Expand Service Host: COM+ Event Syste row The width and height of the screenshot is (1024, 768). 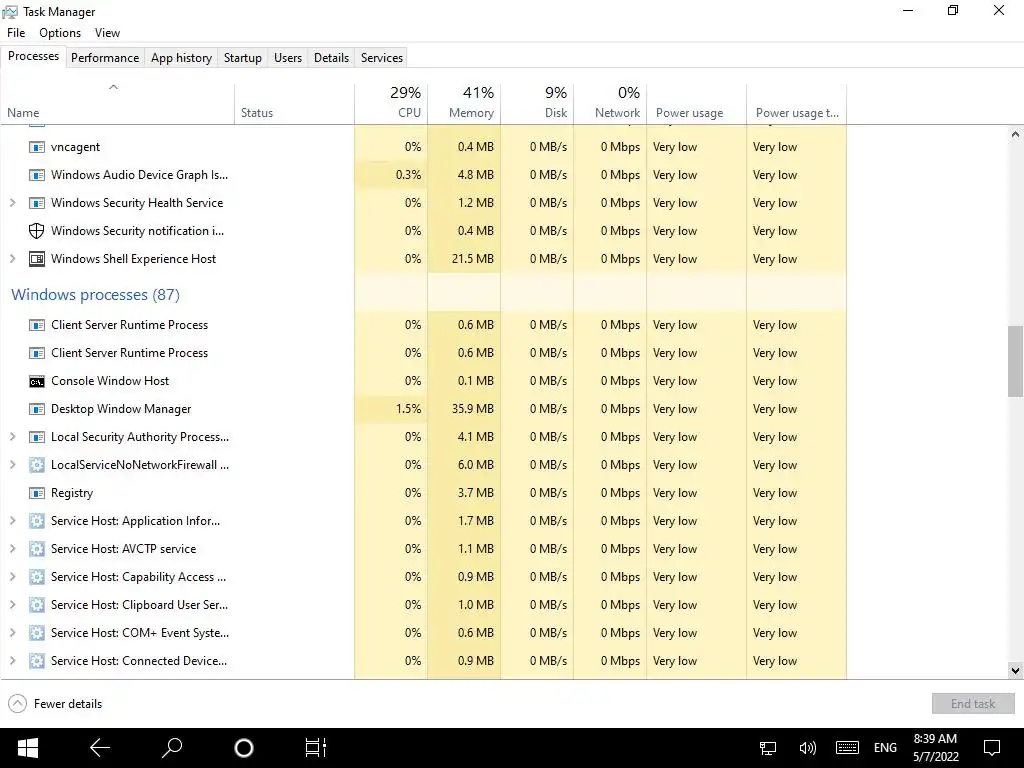12,633
